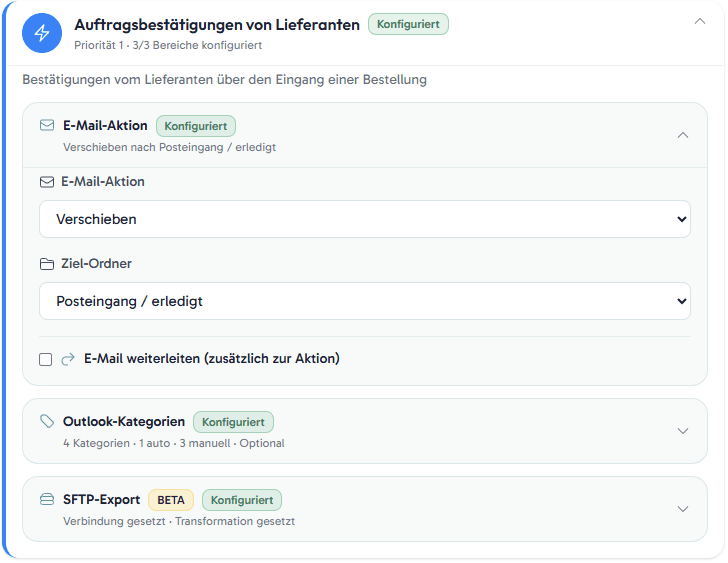Viewport: 728px width, 563px height.
Task: Click "Verbindung gesetzt · Transformation gesetzt" text
Action: click(x=179, y=521)
